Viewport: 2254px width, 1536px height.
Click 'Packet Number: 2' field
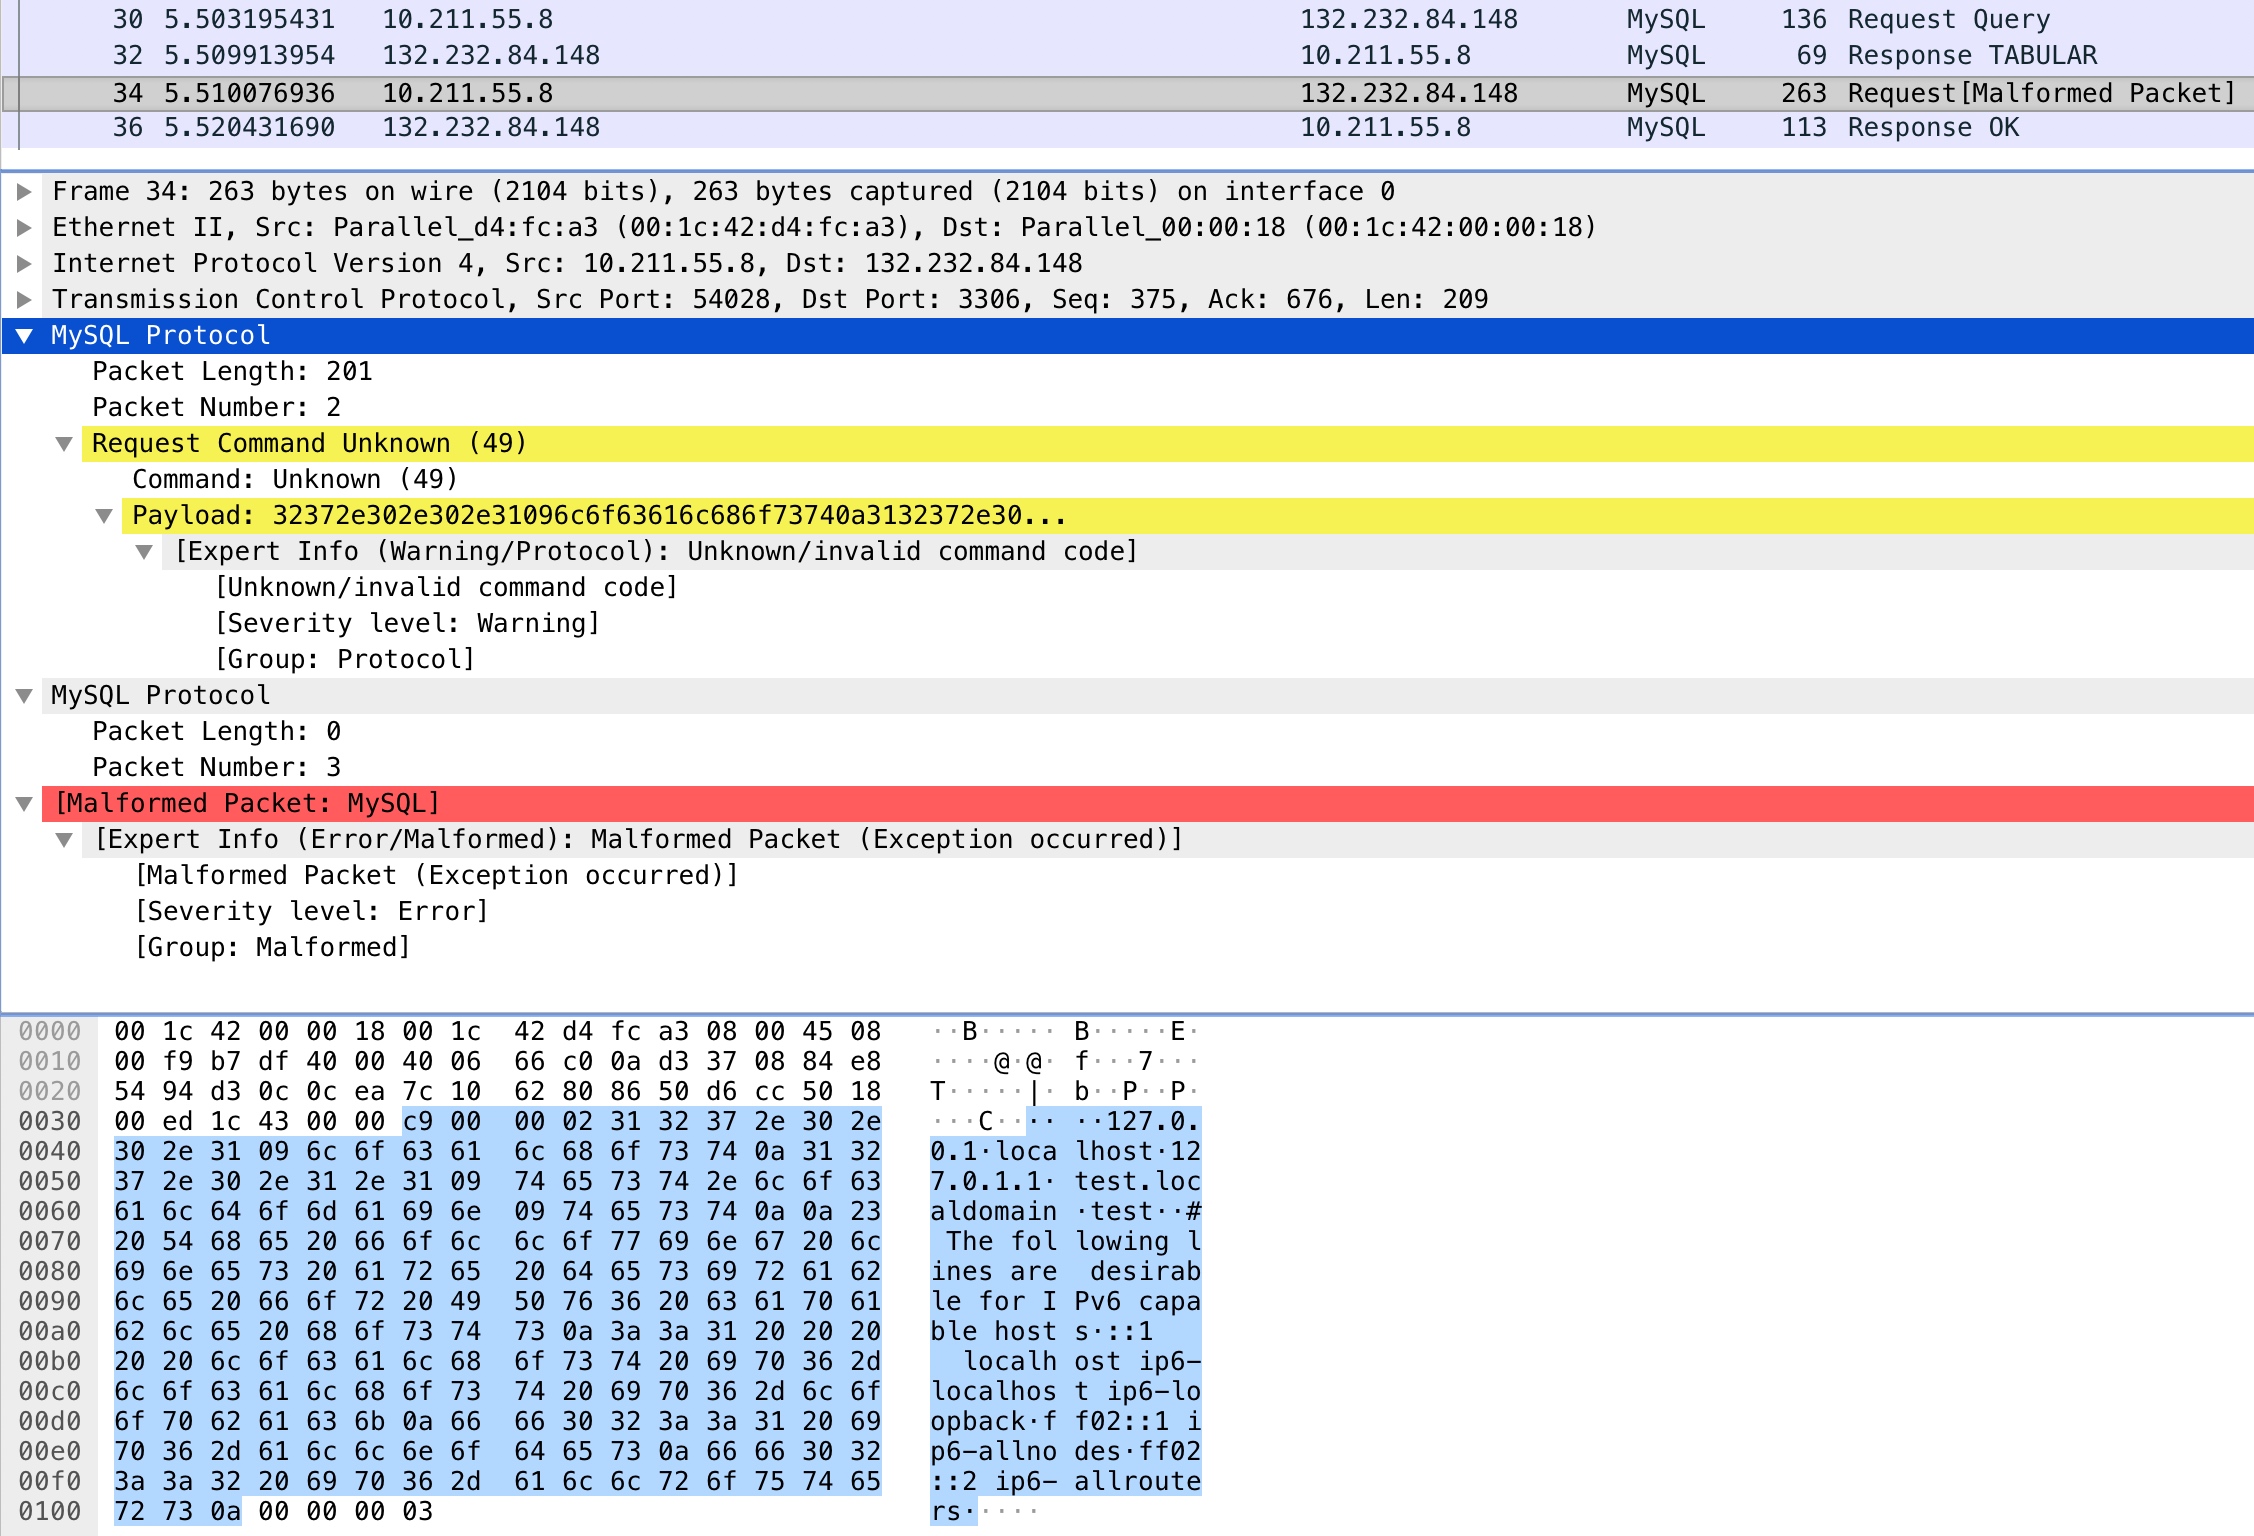point(216,407)
